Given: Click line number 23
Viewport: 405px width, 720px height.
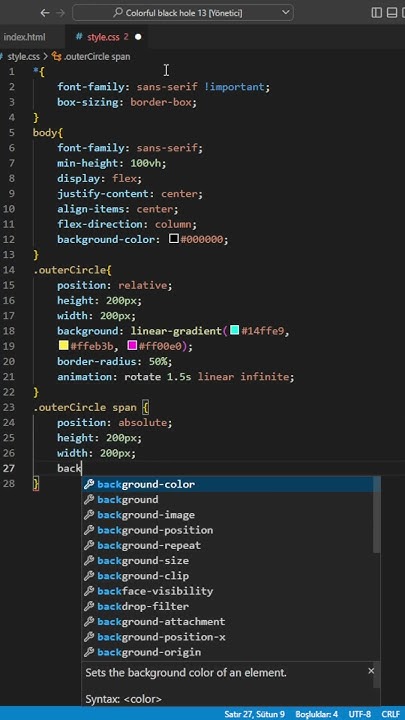Looking at the screenshot, I should [9, 407].
